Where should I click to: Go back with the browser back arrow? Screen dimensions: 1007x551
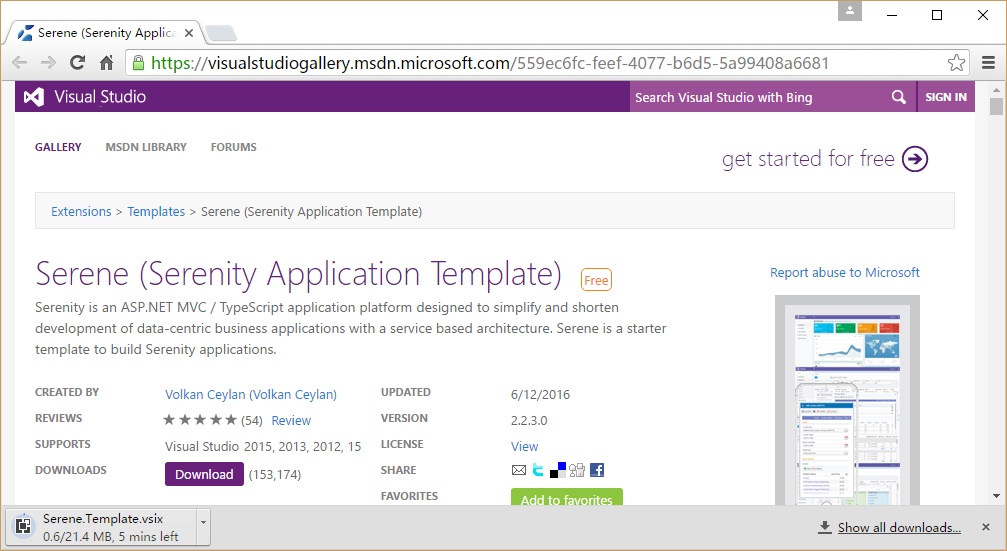20,62
